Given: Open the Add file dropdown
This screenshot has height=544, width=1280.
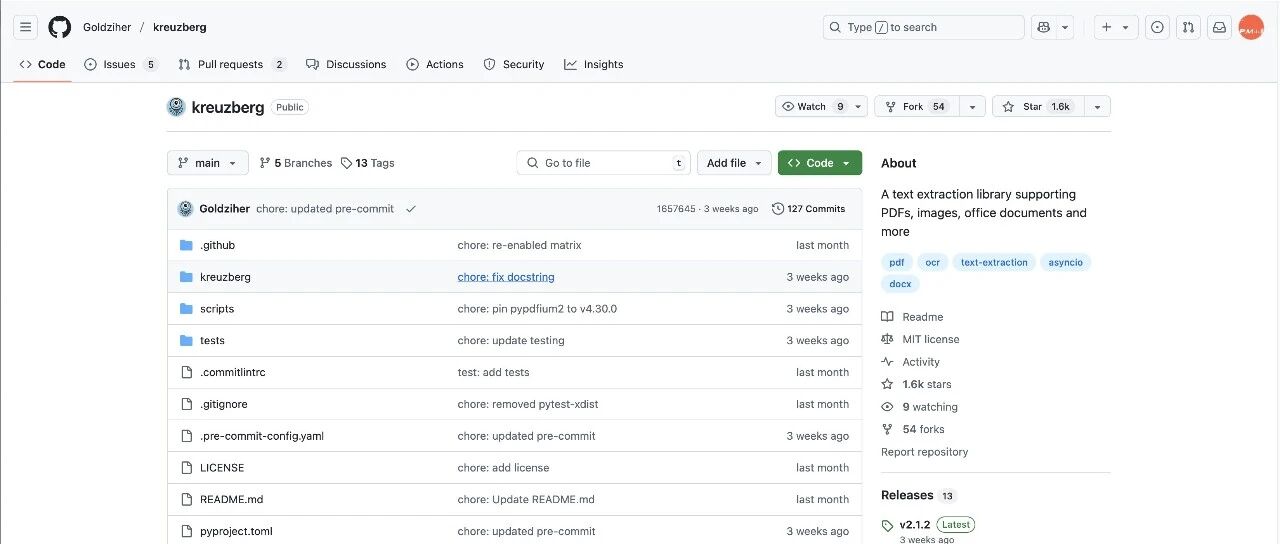Looking at the screenshot, I should pos(734,163).
